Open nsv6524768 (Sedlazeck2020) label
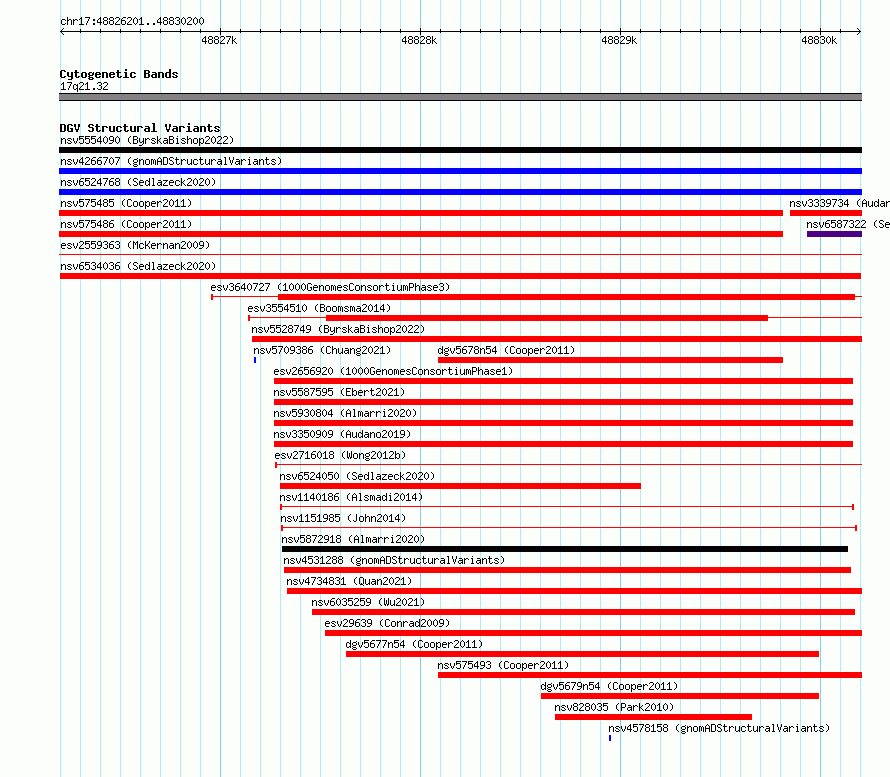Image resolution: width=890 pixels, height=777 pixels. (x=138, y=182)
